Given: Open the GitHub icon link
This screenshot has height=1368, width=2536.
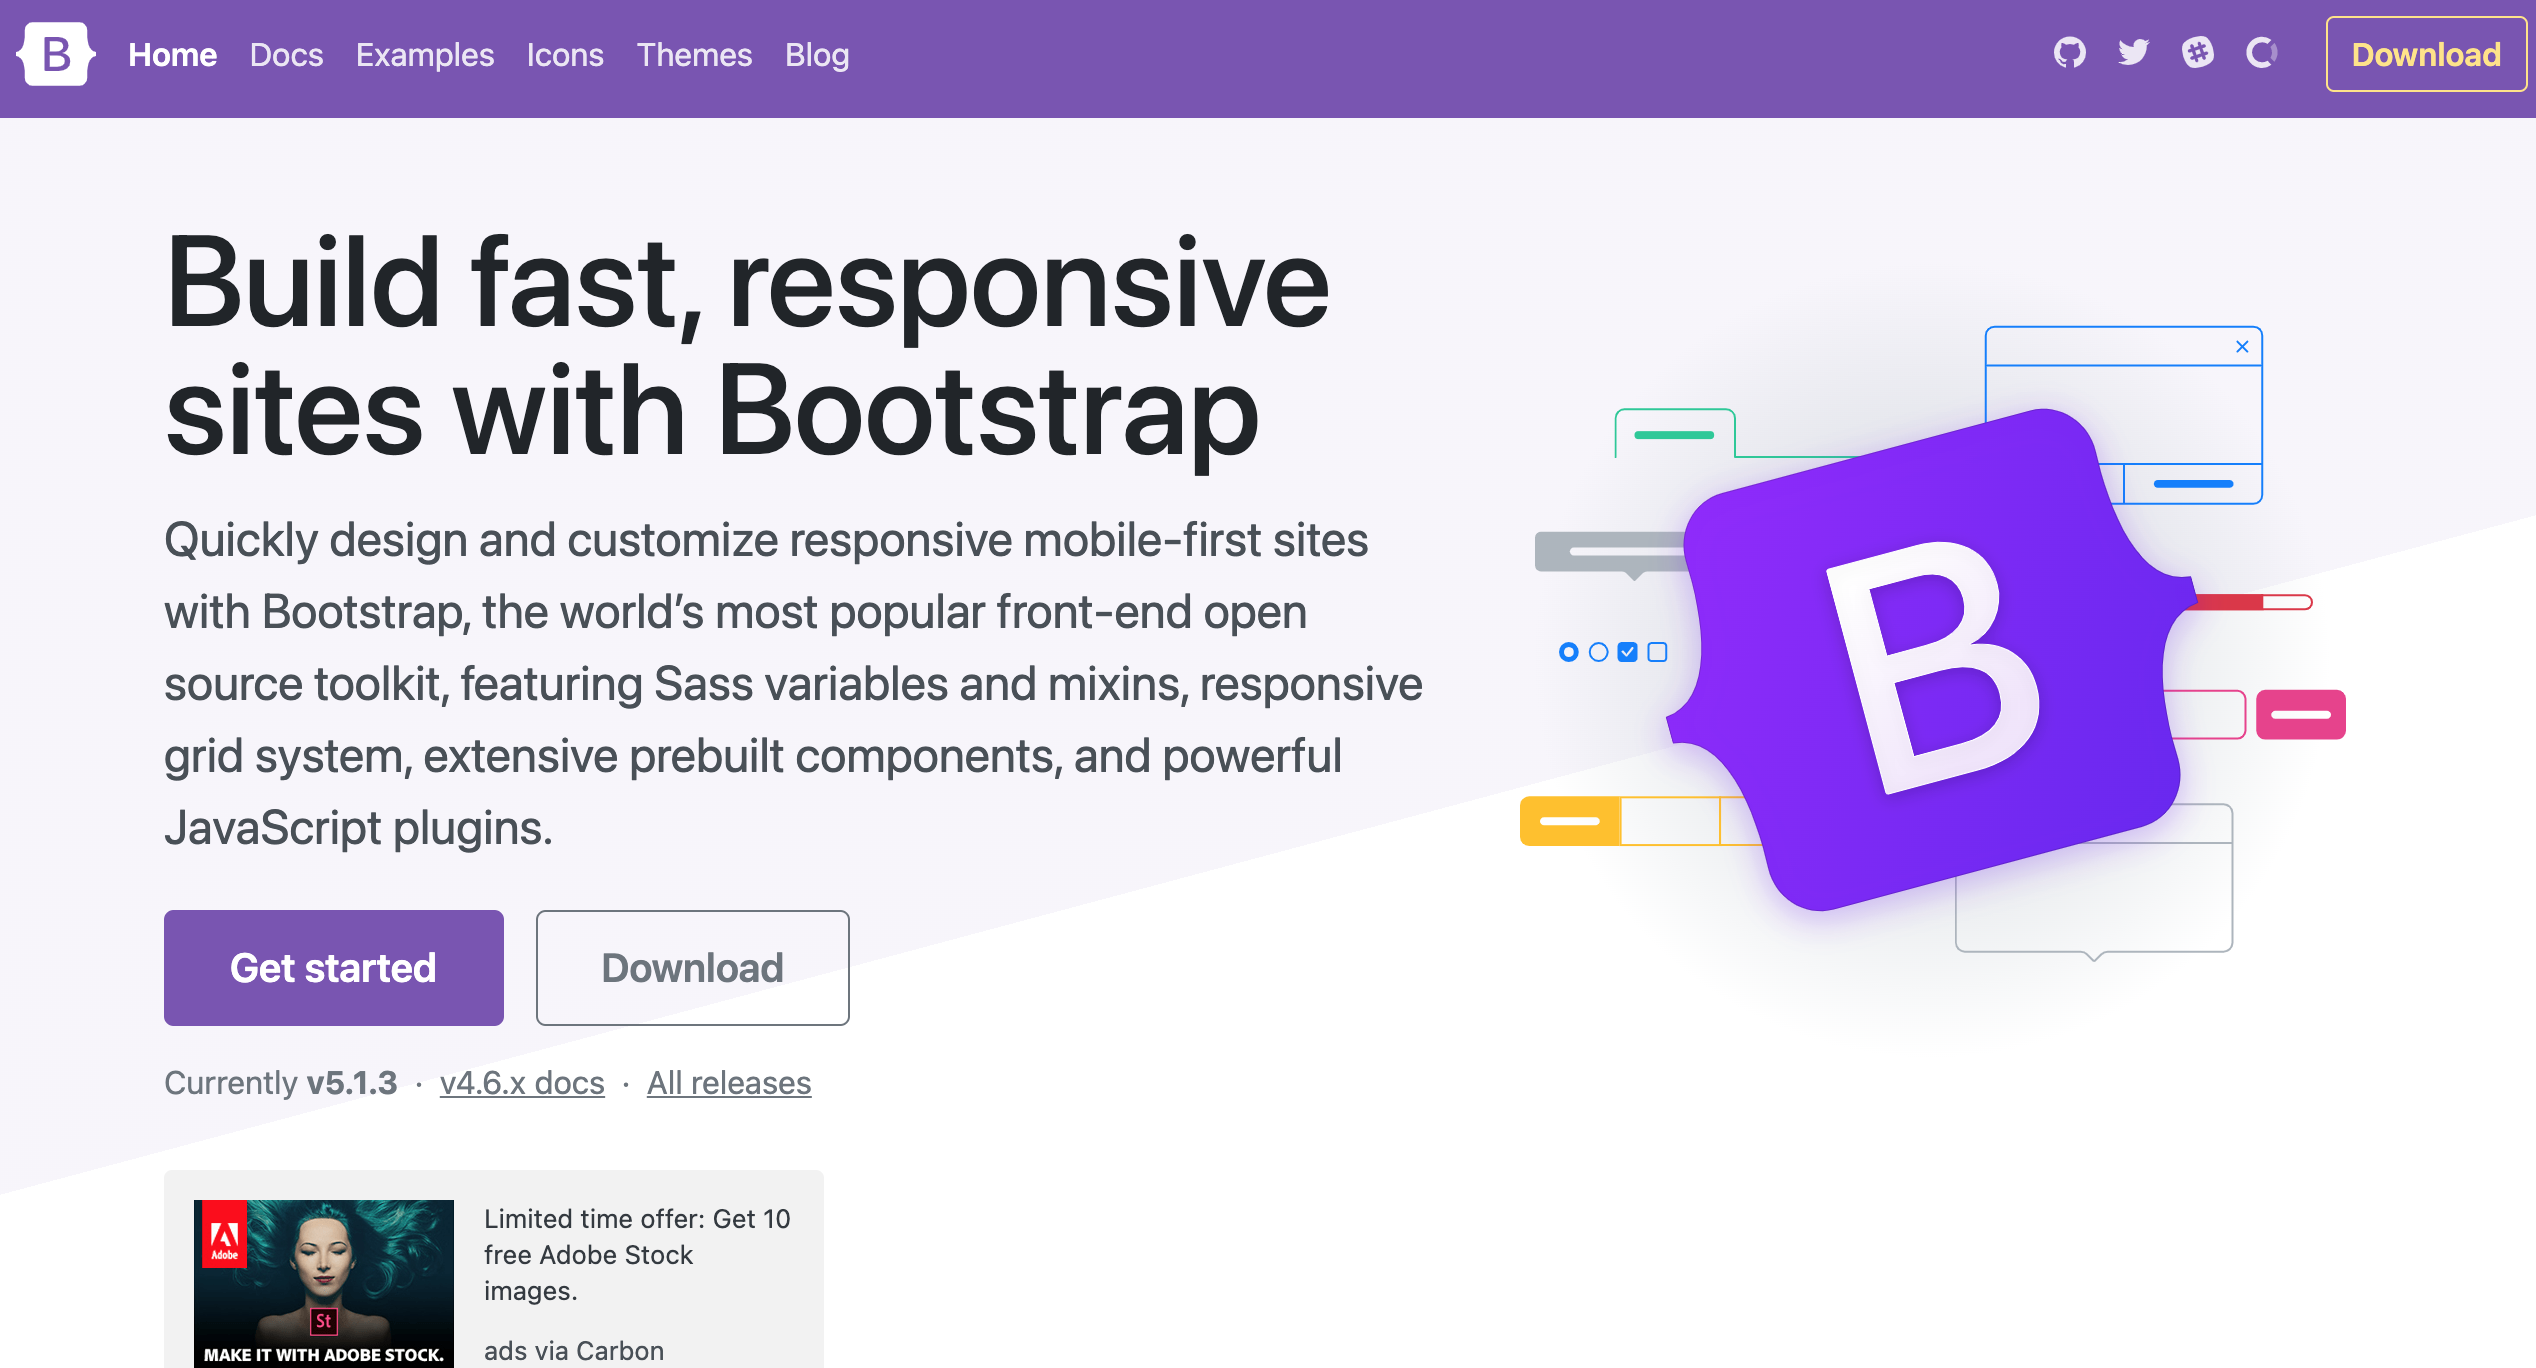Looking at the screenshot, I should 2069,53.
